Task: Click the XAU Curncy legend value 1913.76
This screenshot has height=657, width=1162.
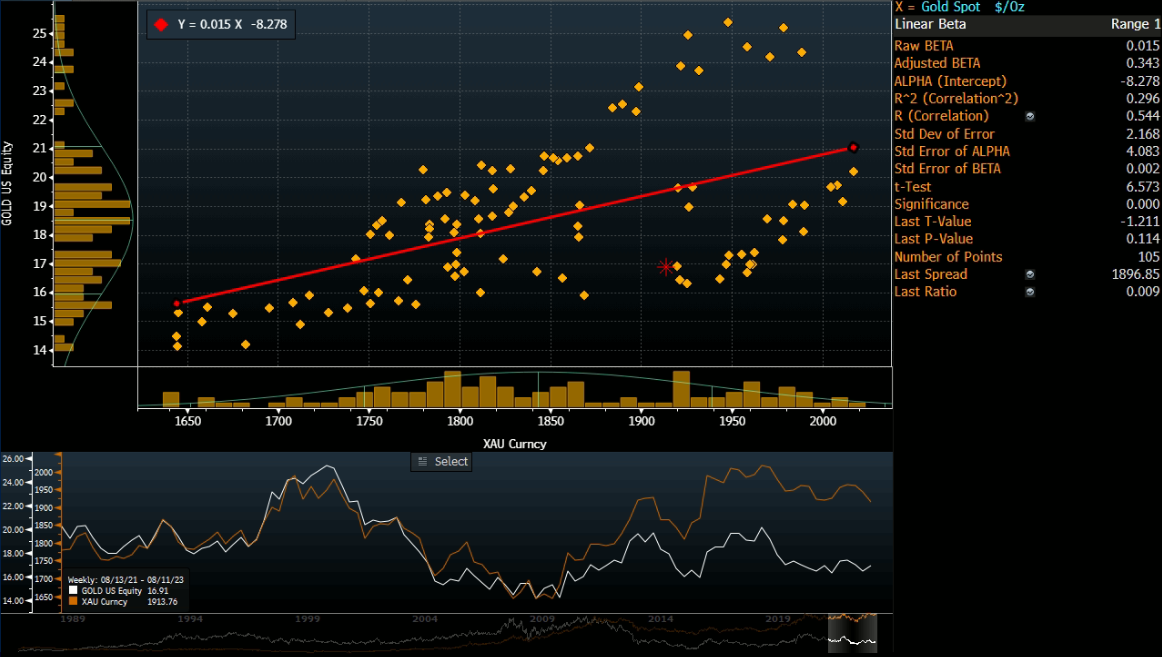Action: click(x=162, y=601)
